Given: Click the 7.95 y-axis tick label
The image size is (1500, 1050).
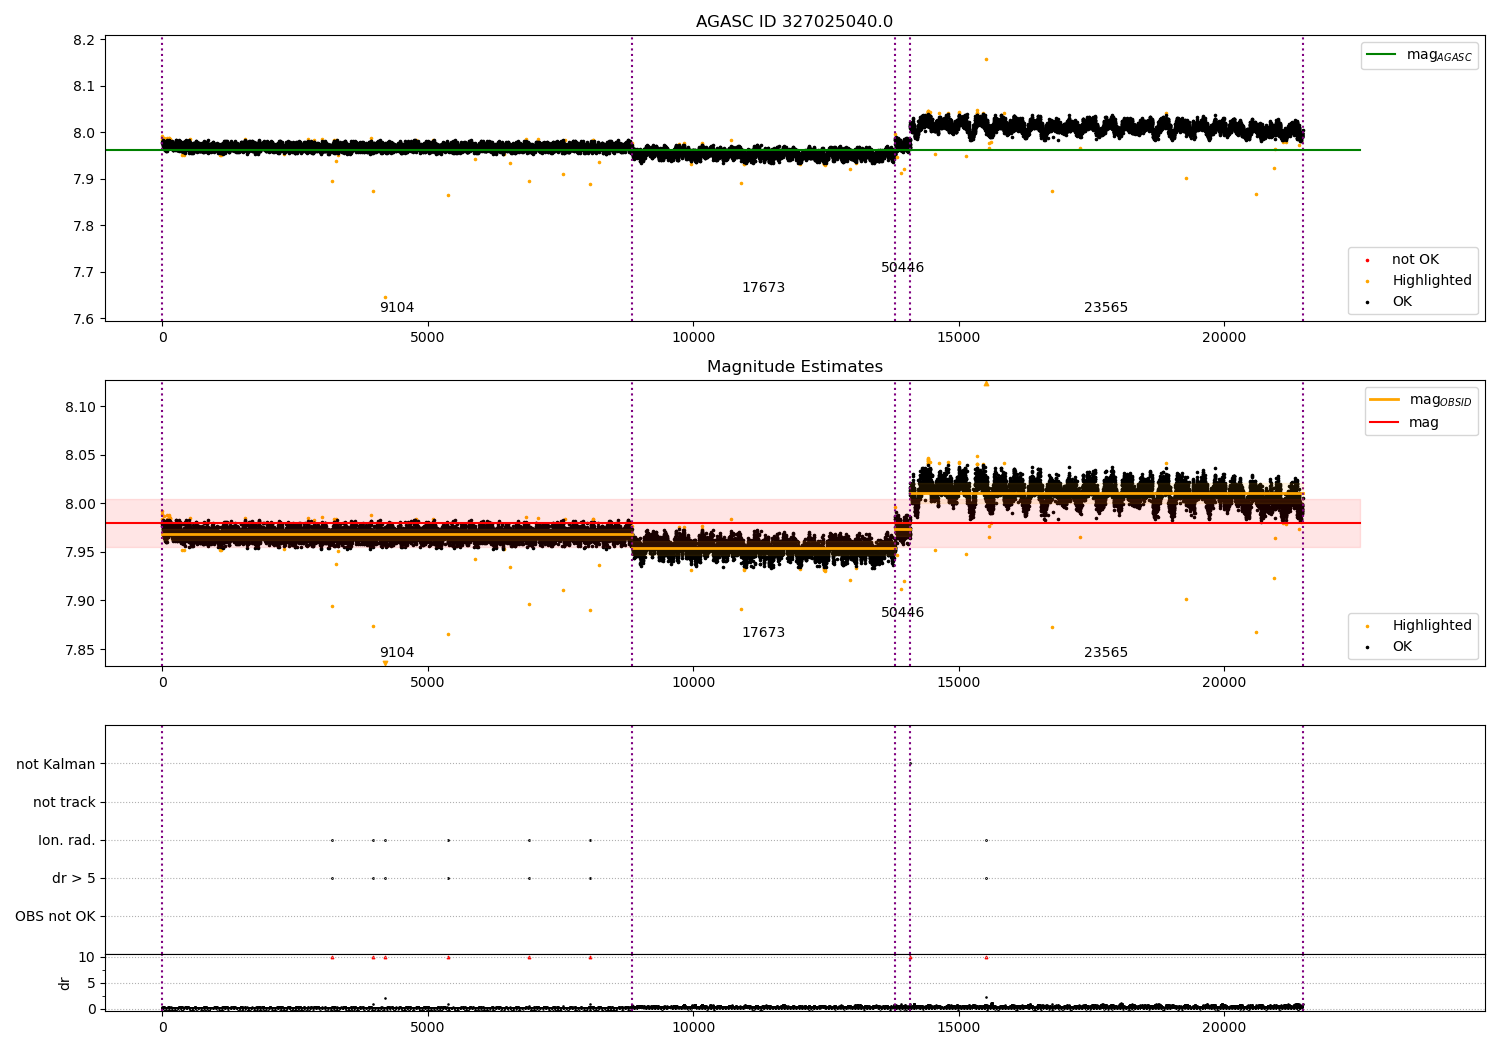Looking at the screenshot, I should coord(80,553).
